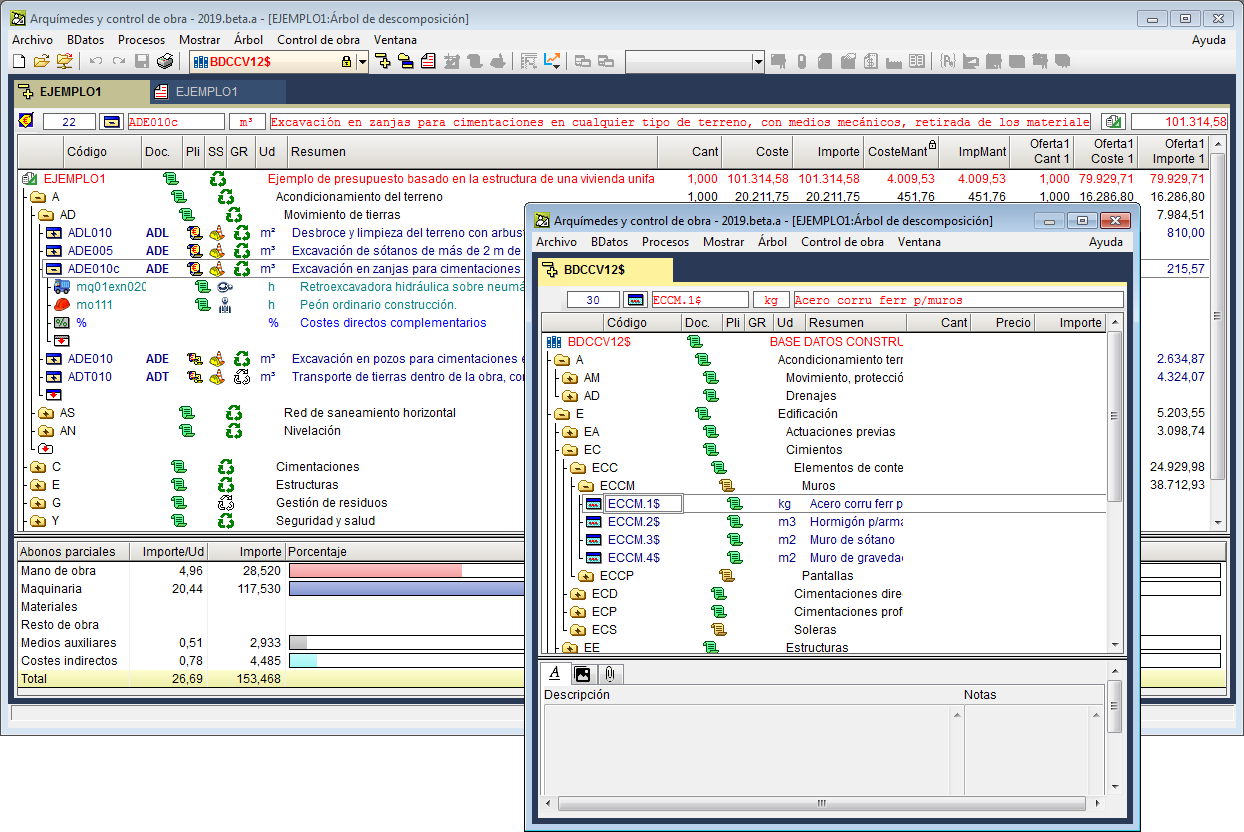Open Mostrar menu in front window

(723, 242)
